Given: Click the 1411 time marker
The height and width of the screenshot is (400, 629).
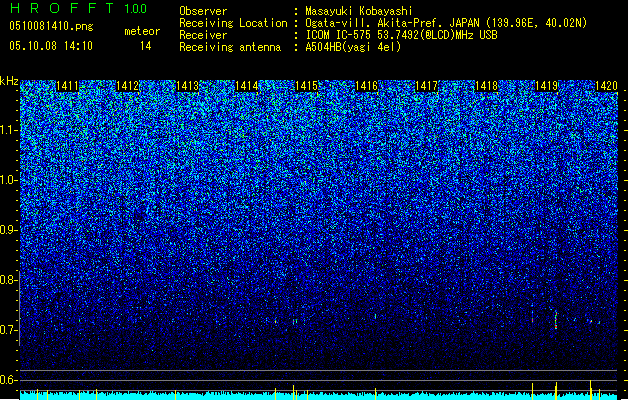Looking at the screenshot, I should [x=67, y=86].
